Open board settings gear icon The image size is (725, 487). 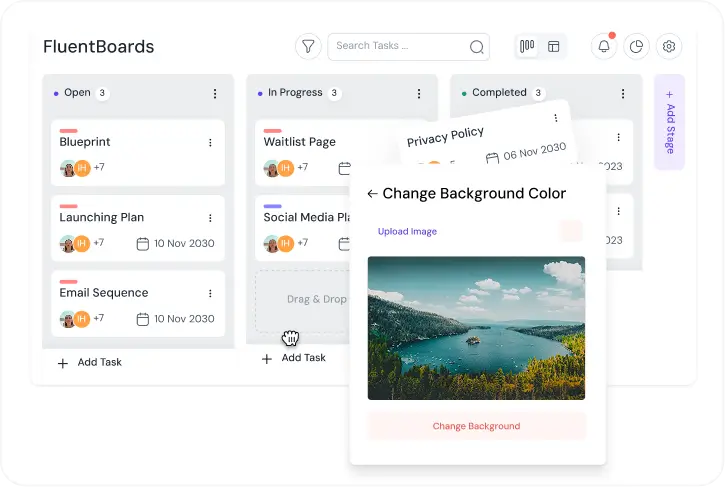point(669,46)
